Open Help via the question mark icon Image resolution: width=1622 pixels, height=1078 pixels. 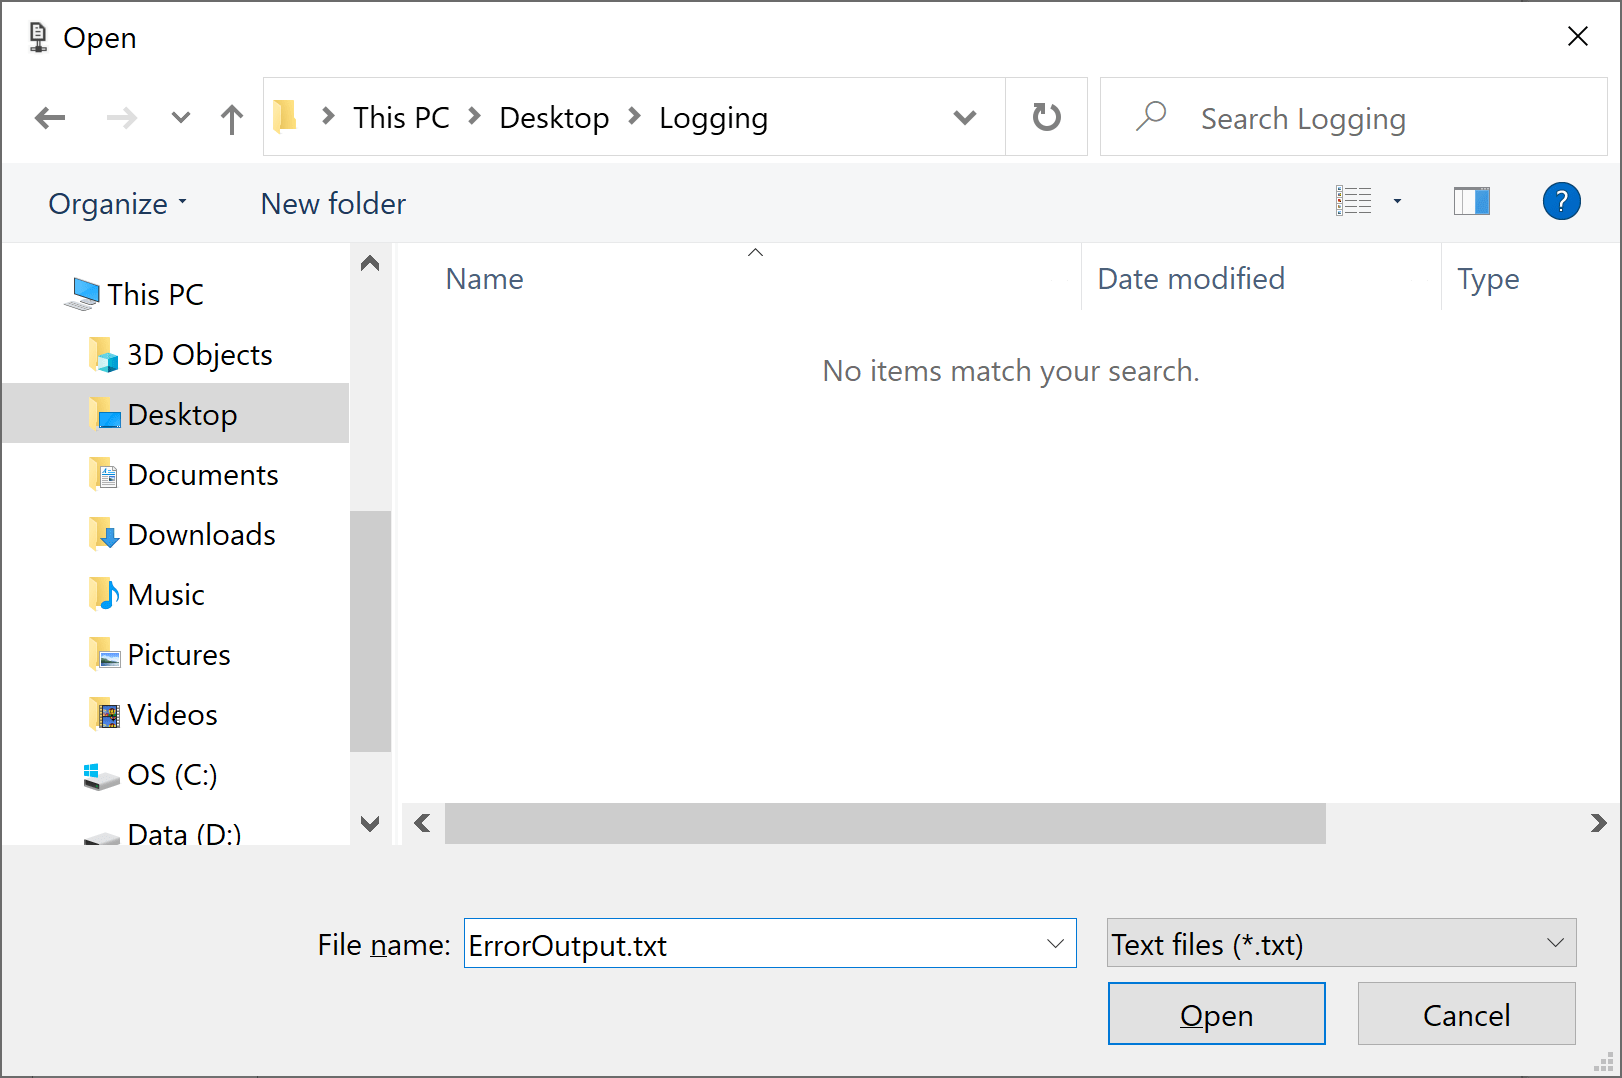(x=1561, y=201)
